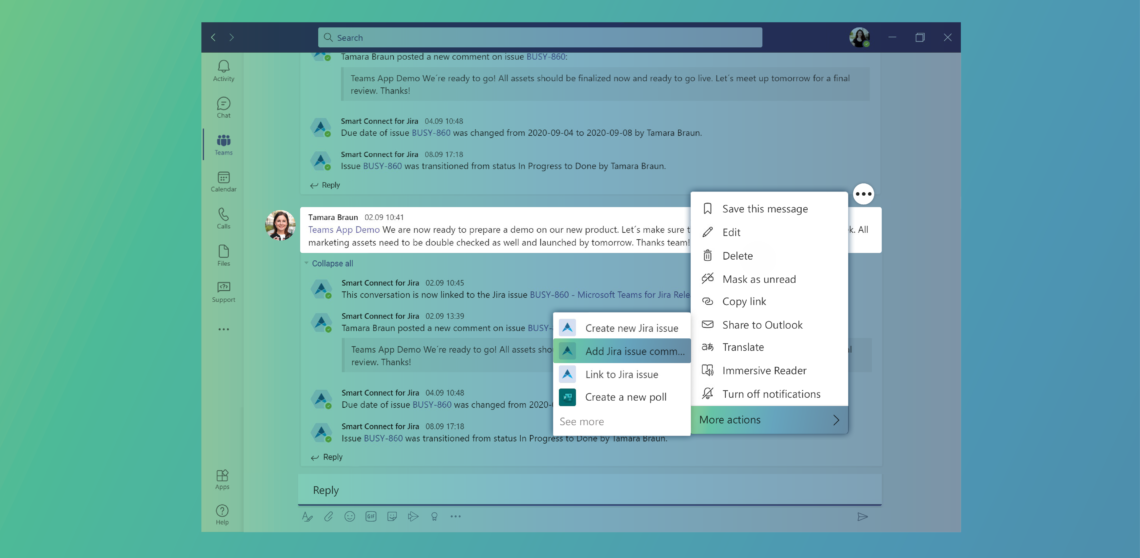Viewport: 1140px width, 558px height.
Task: Click Tamara Braun's profile picture beside message
Action: [x=280, y=226]
